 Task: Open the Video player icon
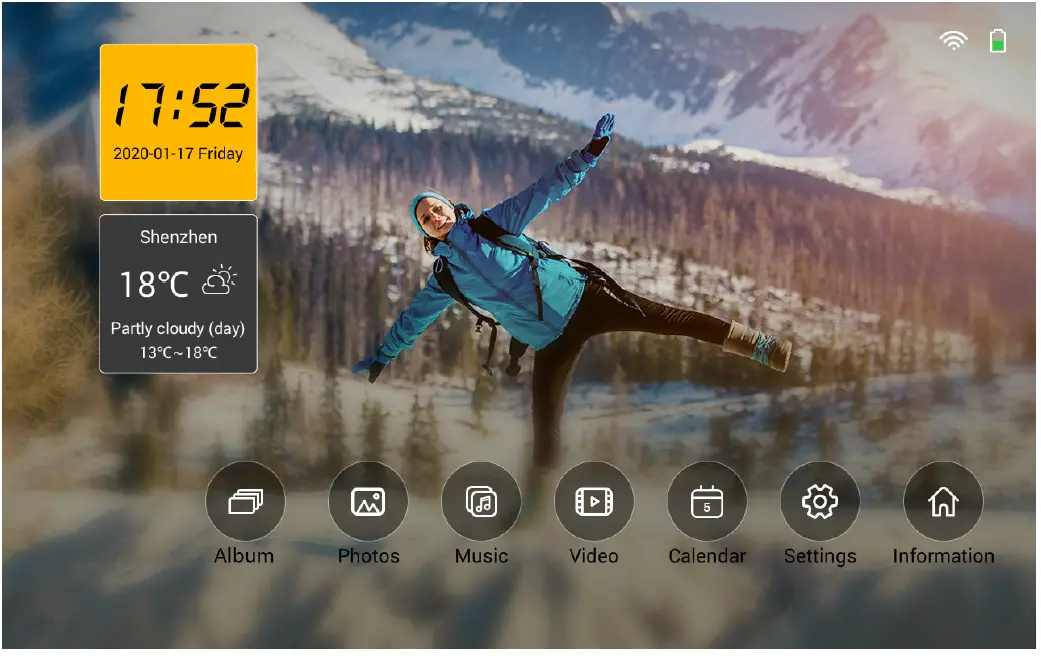coord(594,501)
